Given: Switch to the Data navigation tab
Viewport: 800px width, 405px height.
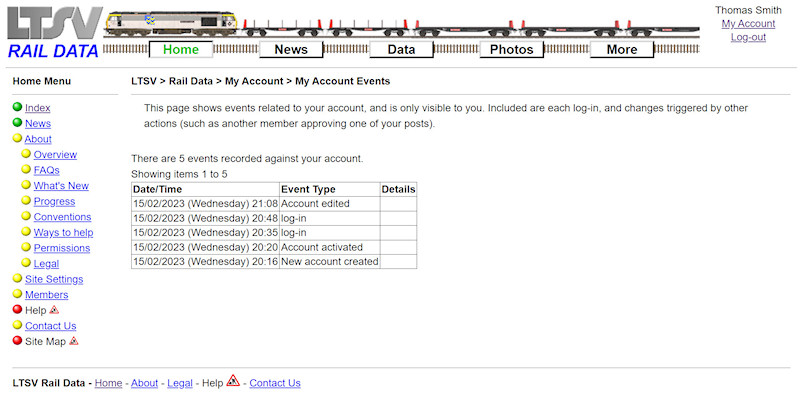Looking at the screenshot, I should click(401, 49).
